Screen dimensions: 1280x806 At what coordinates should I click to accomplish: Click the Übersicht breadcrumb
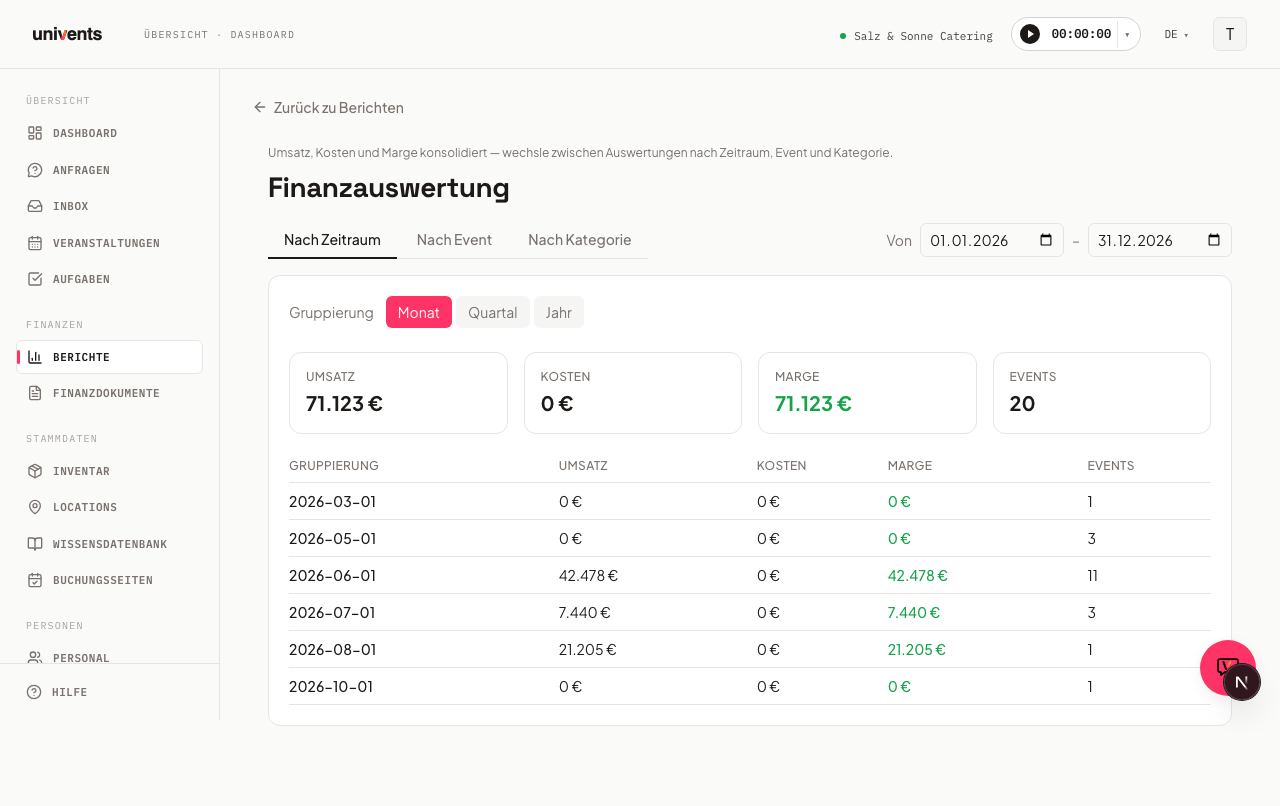(x=176, y=34)
